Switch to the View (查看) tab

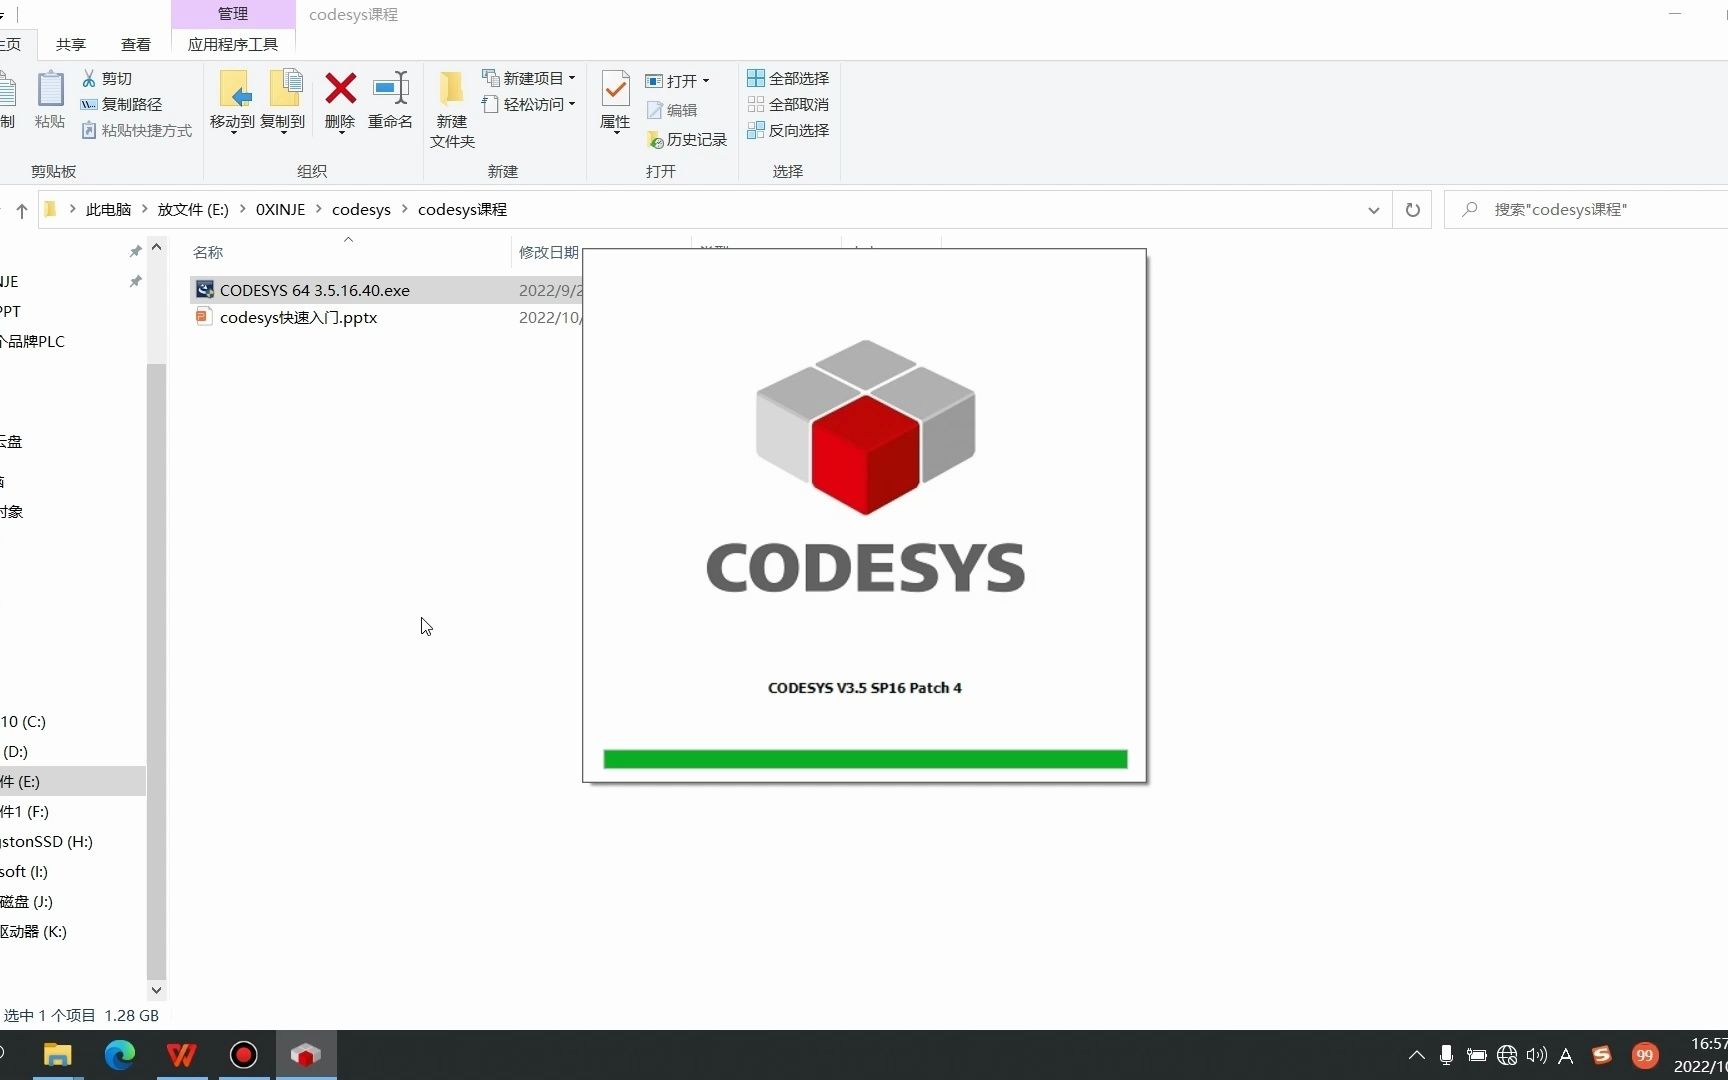(x=136, y=44)
